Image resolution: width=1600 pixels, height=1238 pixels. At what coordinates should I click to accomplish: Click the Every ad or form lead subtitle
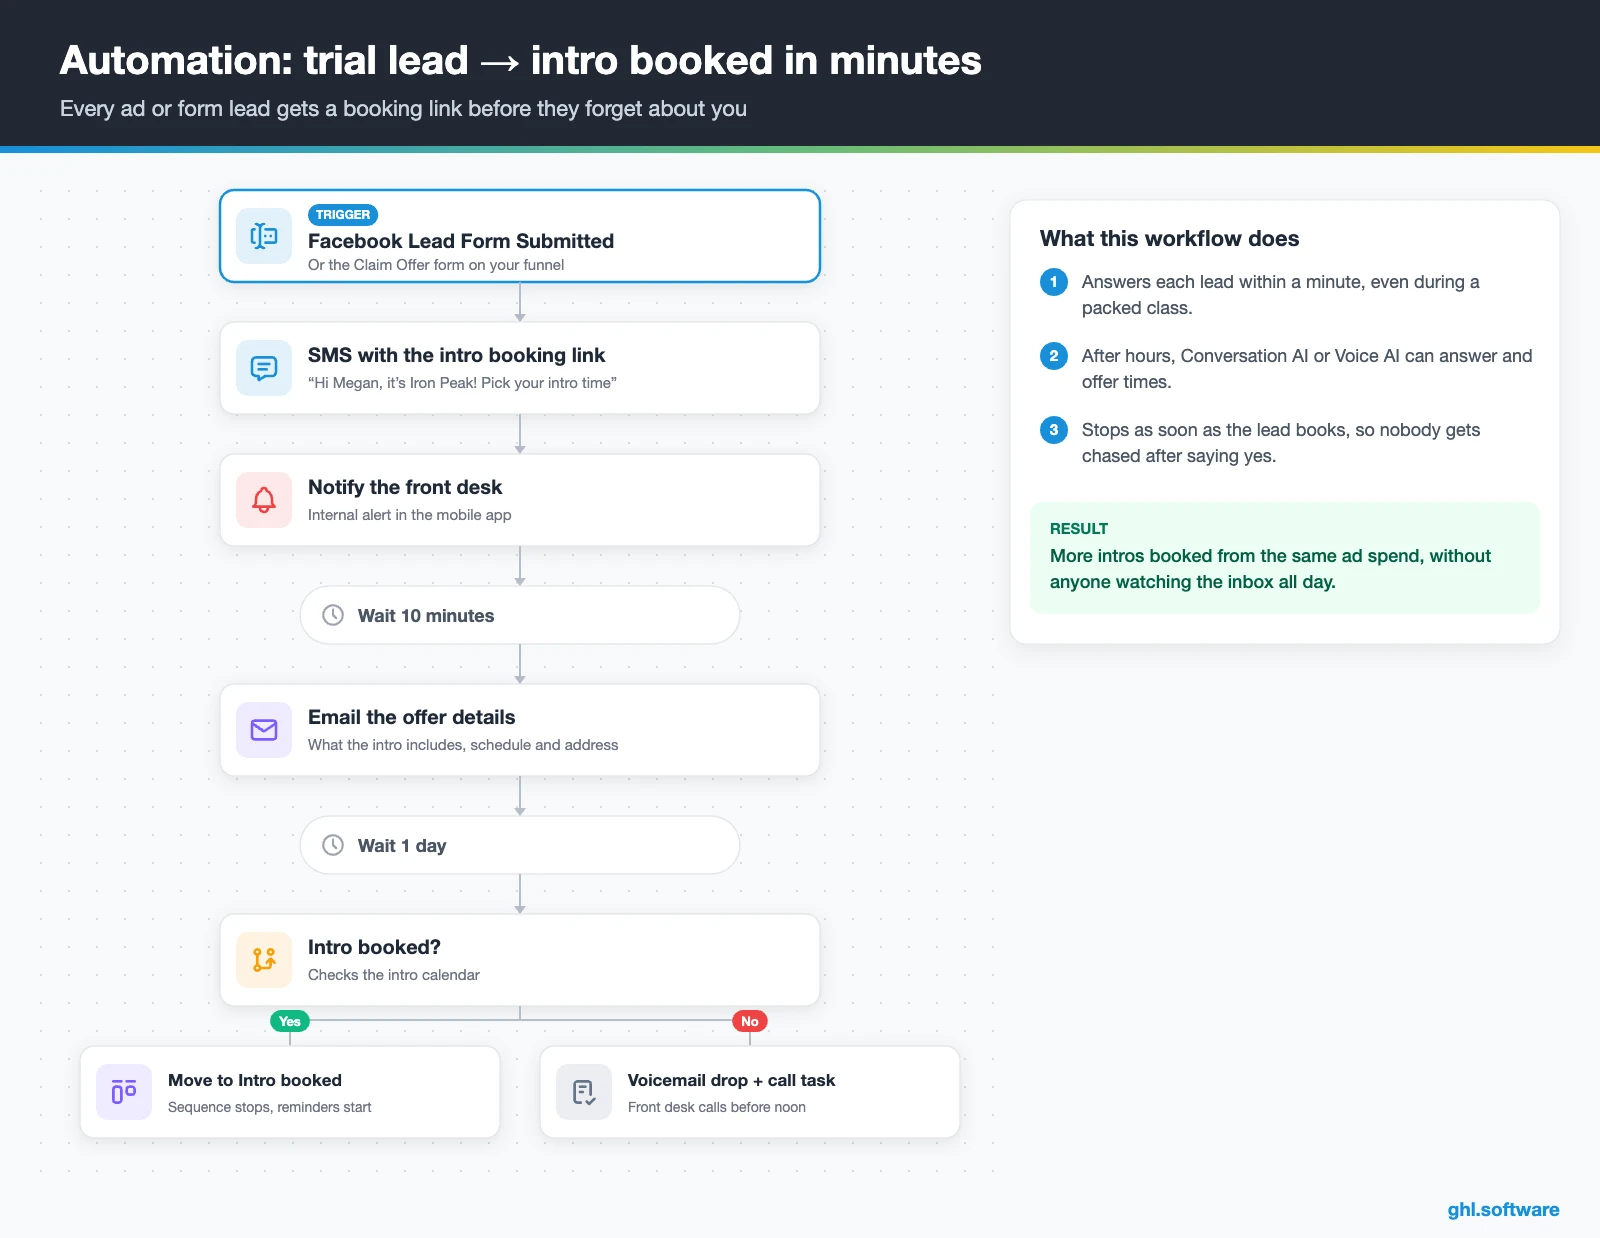click(403, 108)
